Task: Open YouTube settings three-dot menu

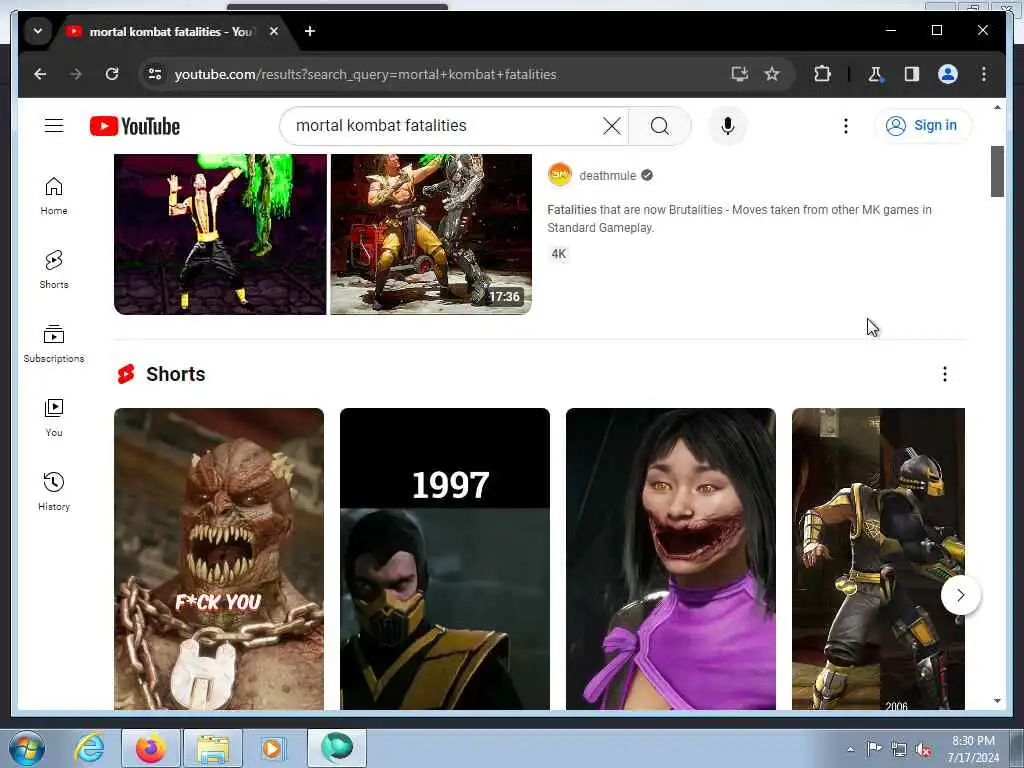Action: pos(846,125)
